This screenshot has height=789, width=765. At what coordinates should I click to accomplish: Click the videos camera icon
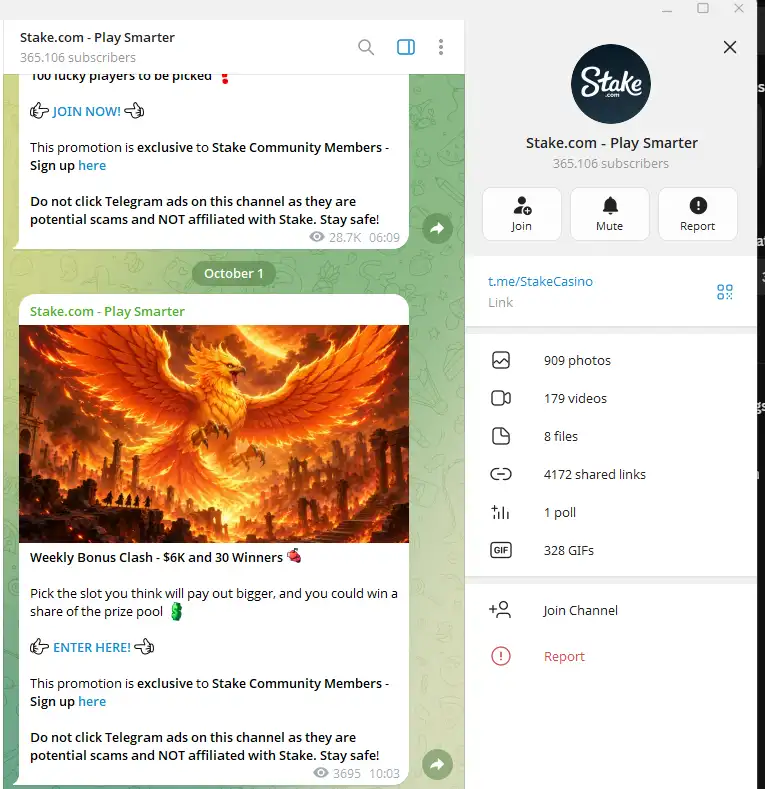(501, 399)
